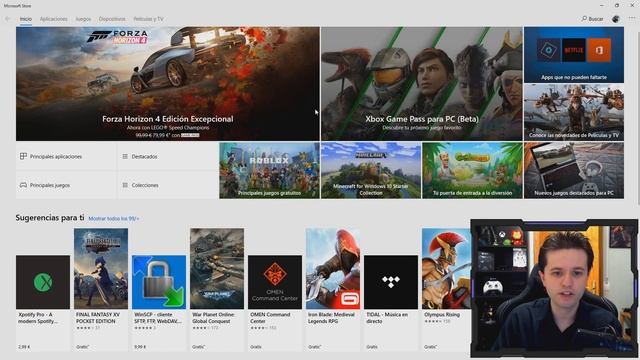Click the Forza Horizon 4 logo
640x360 pixels.
pyautogui.click(x=118, y=37)
